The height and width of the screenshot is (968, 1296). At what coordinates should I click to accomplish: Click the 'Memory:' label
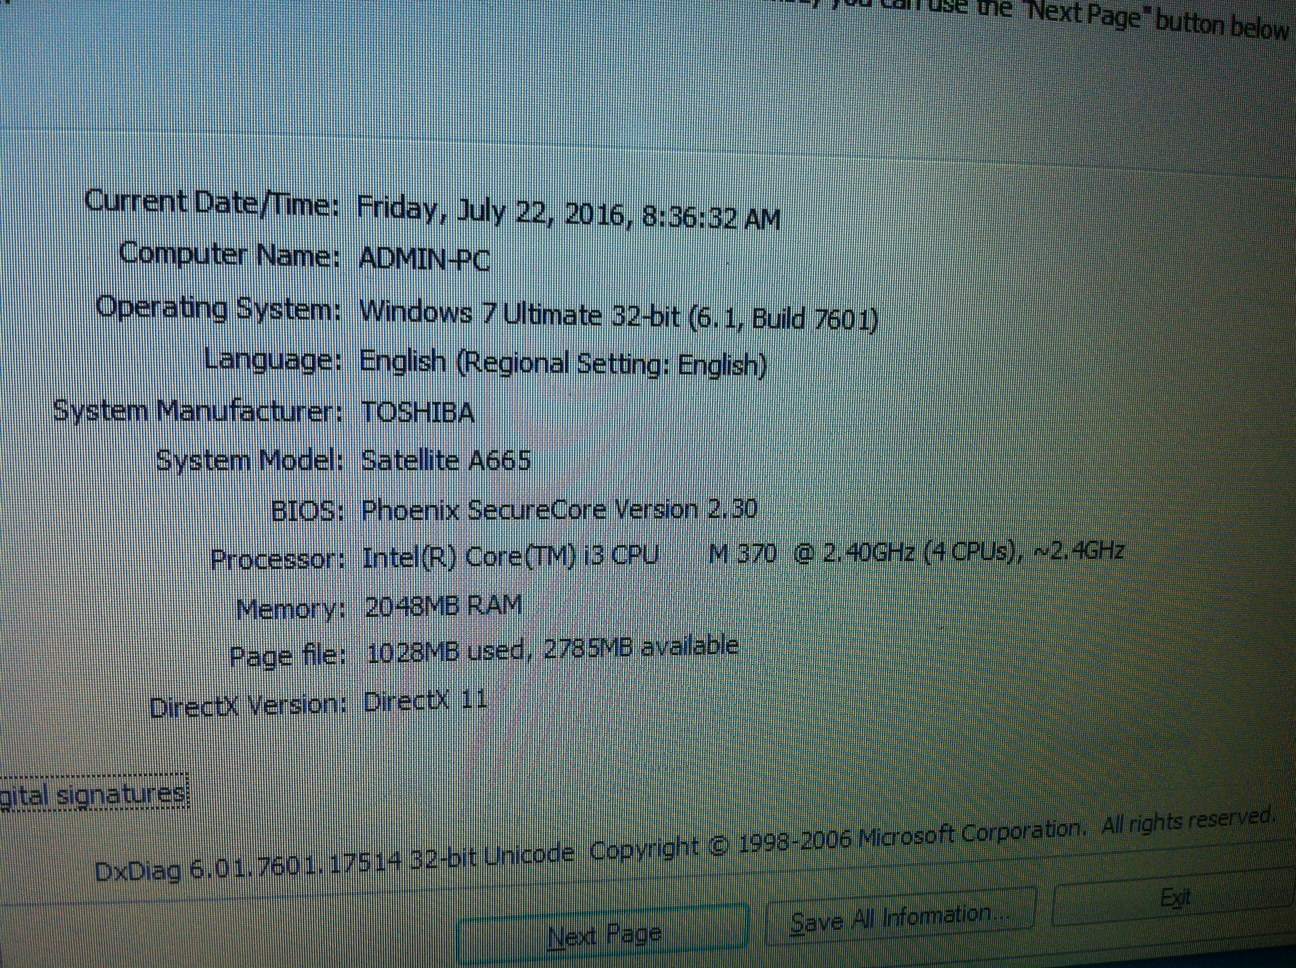(x=291, y=609)
